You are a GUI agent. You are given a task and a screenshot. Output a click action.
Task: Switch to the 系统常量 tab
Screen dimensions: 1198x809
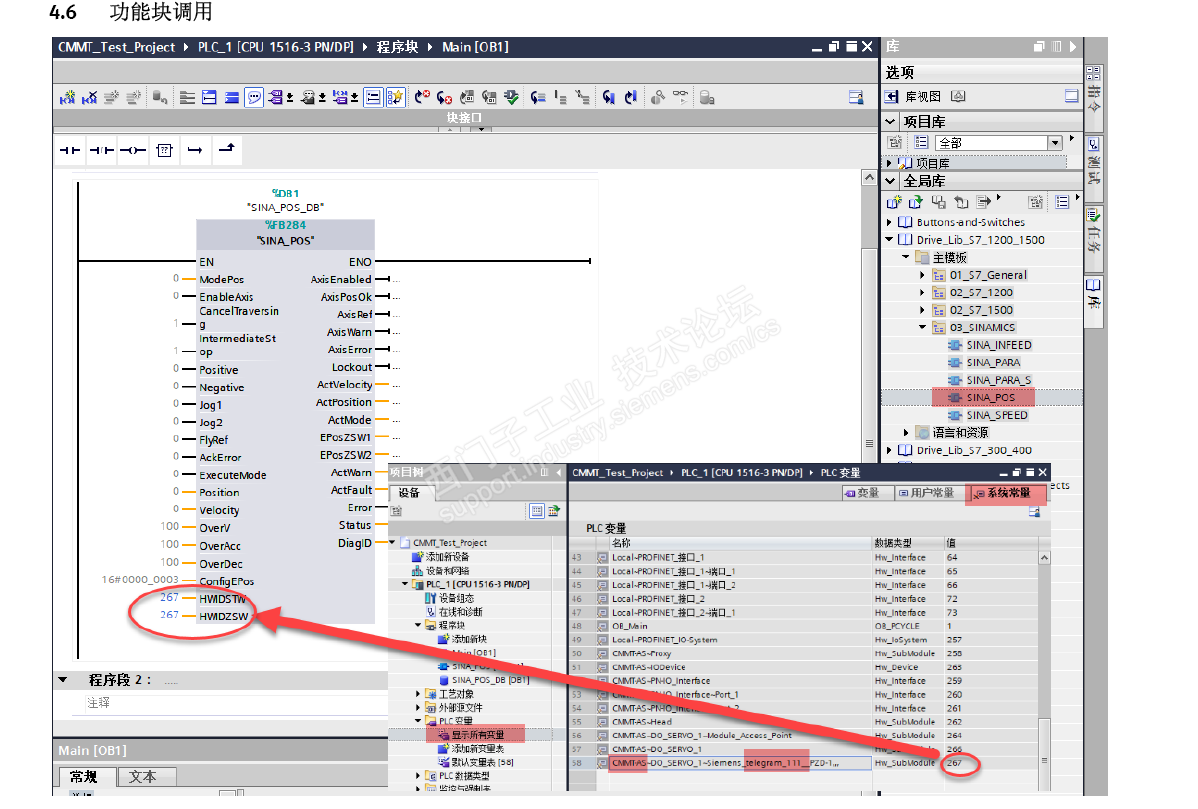(x=1004, y=493)
